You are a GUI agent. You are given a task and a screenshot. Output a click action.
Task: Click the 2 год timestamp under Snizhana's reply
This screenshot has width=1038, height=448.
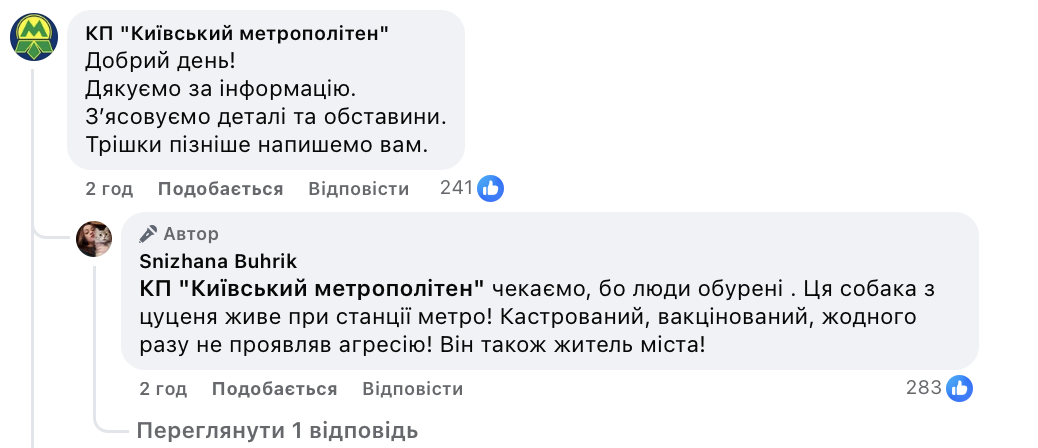163,389
